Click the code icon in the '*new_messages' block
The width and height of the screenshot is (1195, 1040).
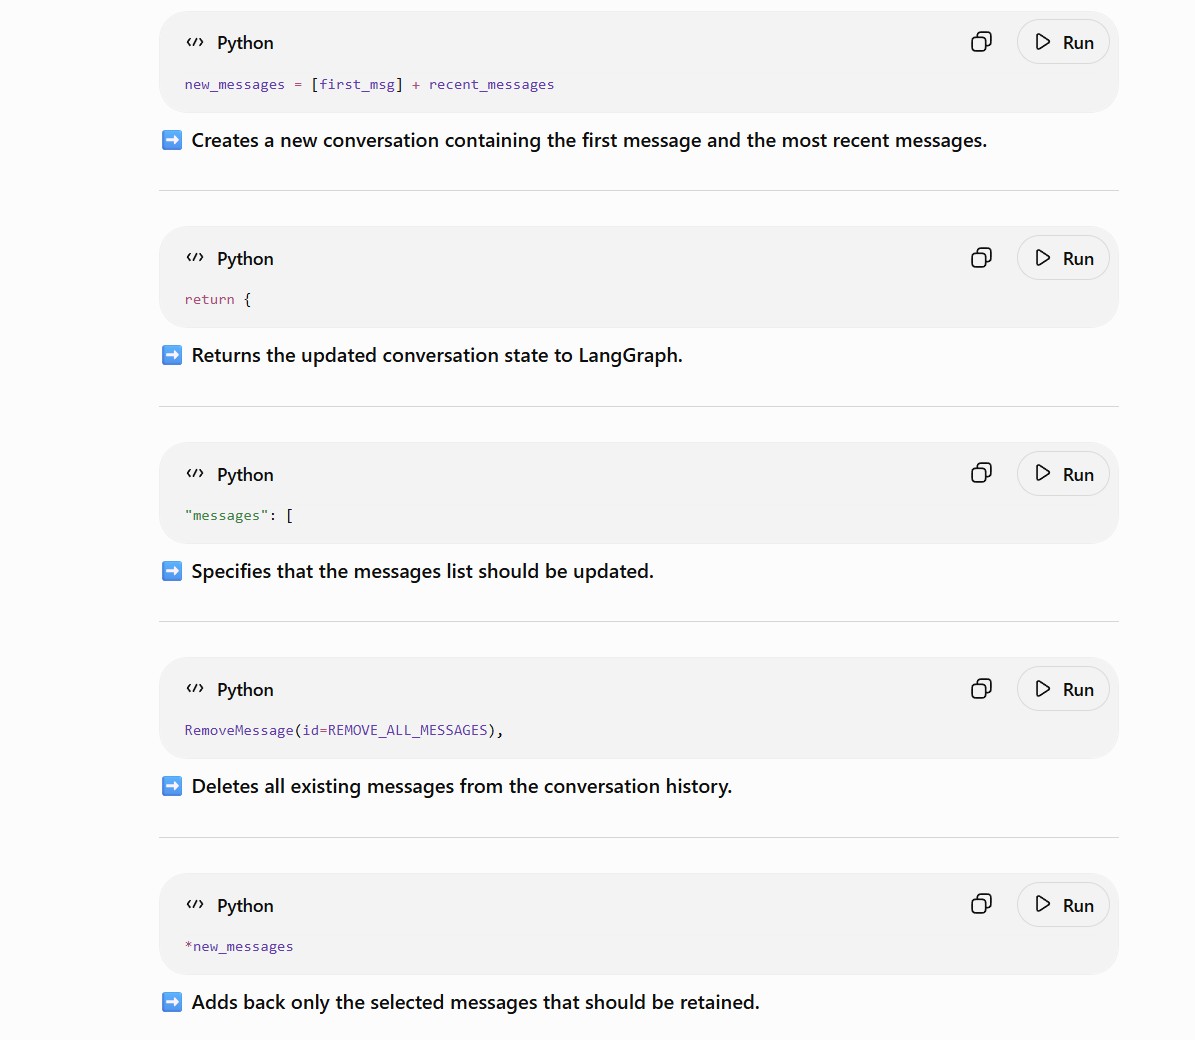click(x=195, y=904)
